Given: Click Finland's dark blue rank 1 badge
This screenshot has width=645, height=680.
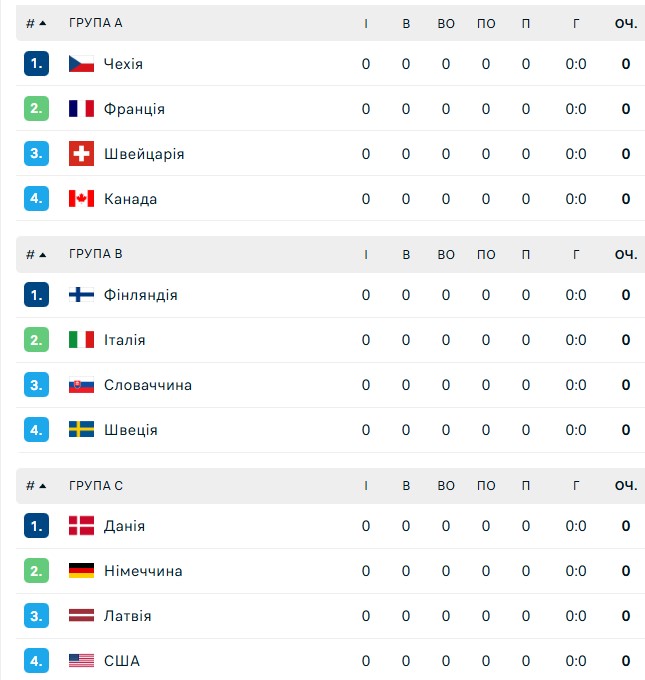Looking at the screenshot, I should [x=36, y=295].
